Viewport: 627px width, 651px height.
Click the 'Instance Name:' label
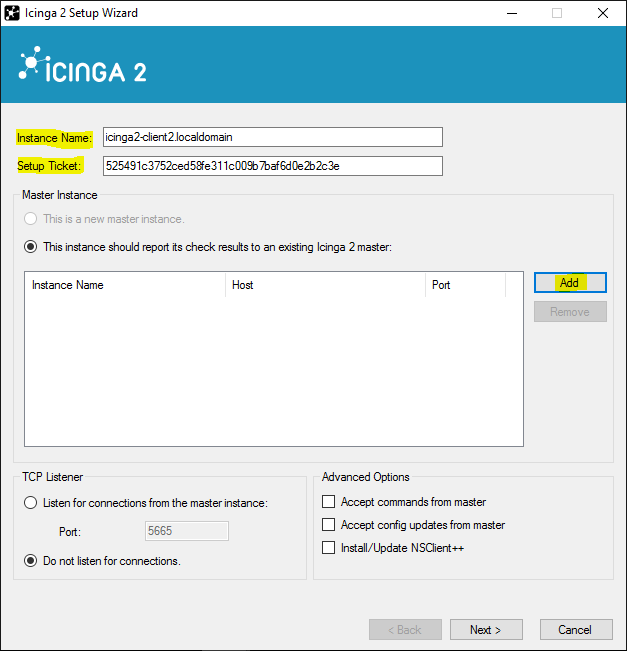54,138
